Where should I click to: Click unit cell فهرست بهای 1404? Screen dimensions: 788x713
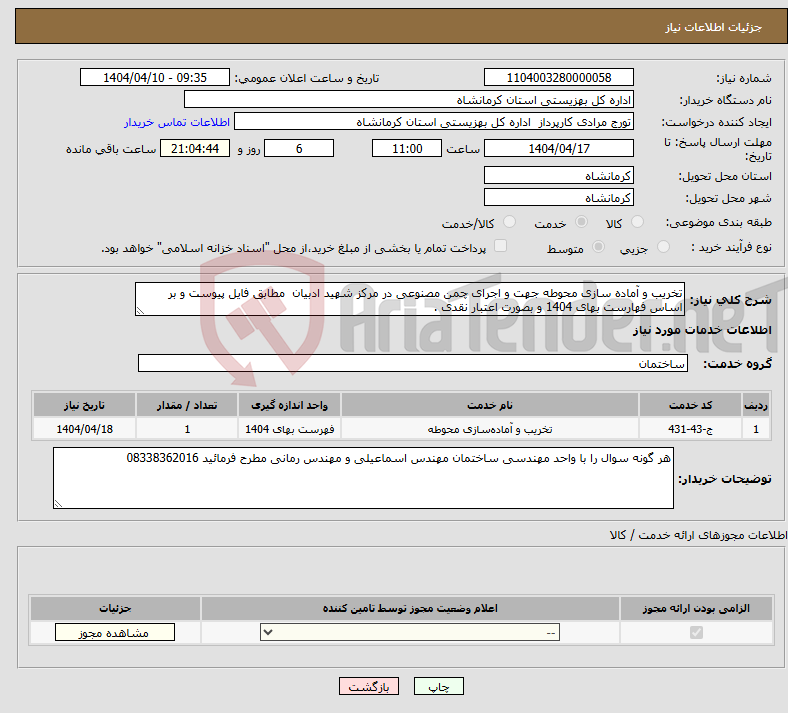point(289,429)
